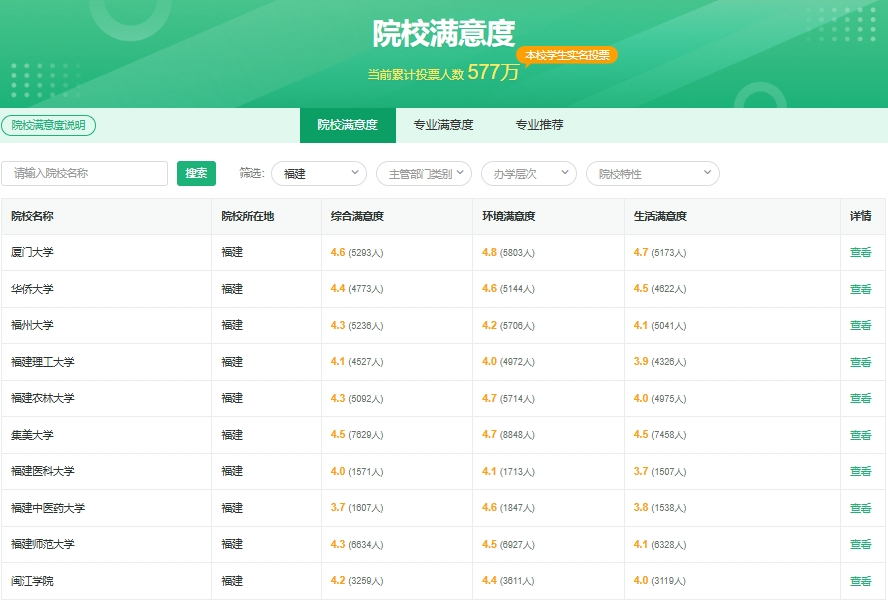
Task: Click the 院校满意度 banner title
Action: tap(444, 33)
